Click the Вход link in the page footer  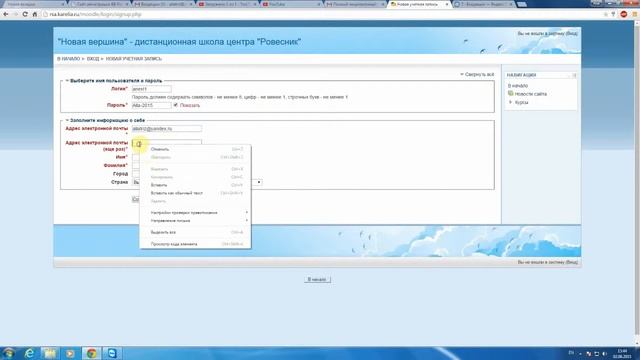click(571, 262)
